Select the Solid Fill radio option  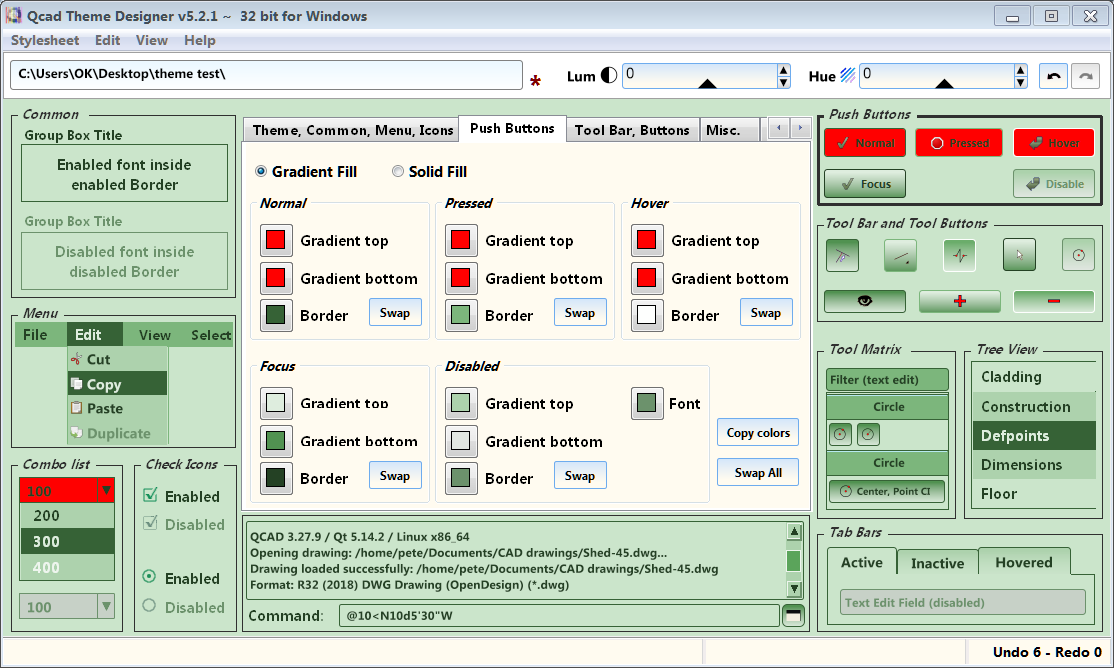[x=398, y=172]
